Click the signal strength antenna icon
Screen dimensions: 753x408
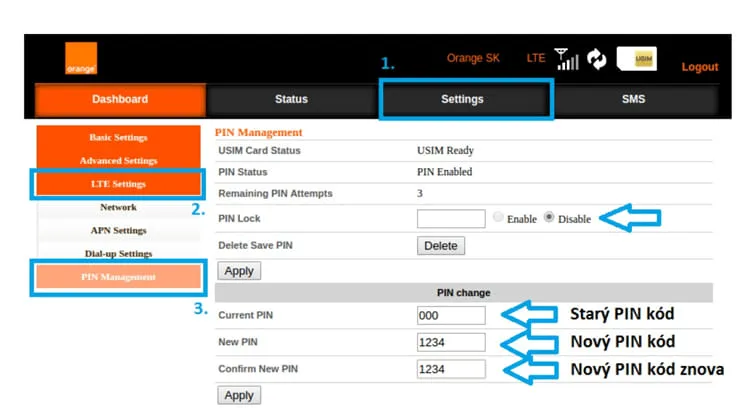click(x=567, y=59)
